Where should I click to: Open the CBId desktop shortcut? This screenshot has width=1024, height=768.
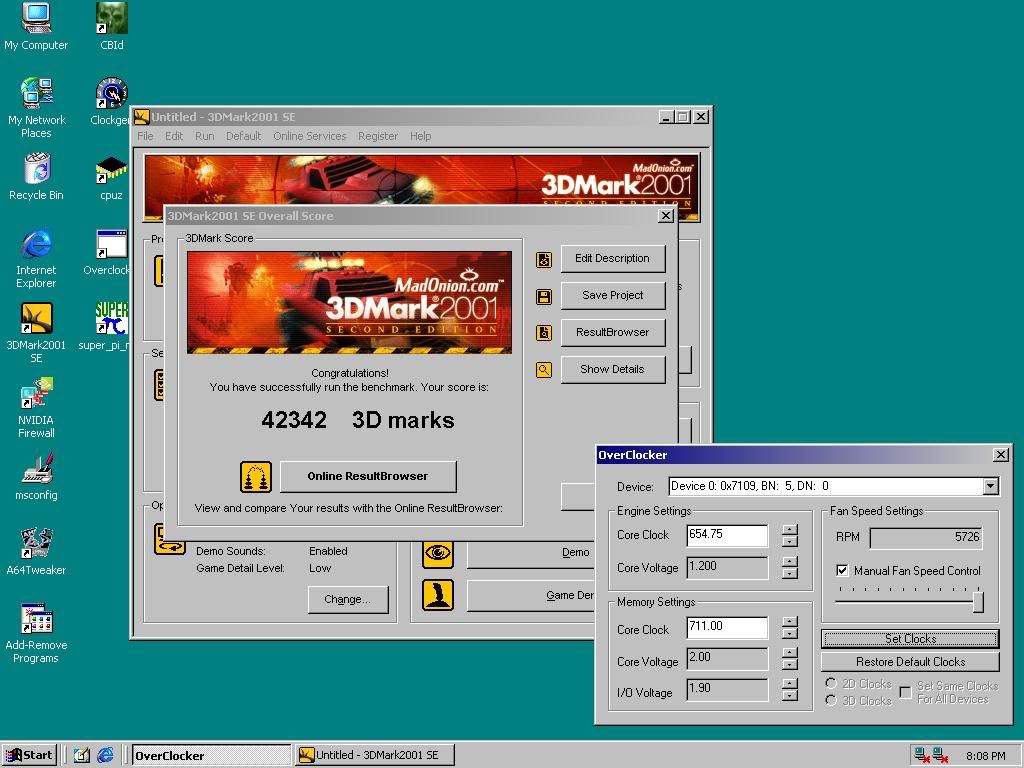pyautogui.click(x=112, y=27)
